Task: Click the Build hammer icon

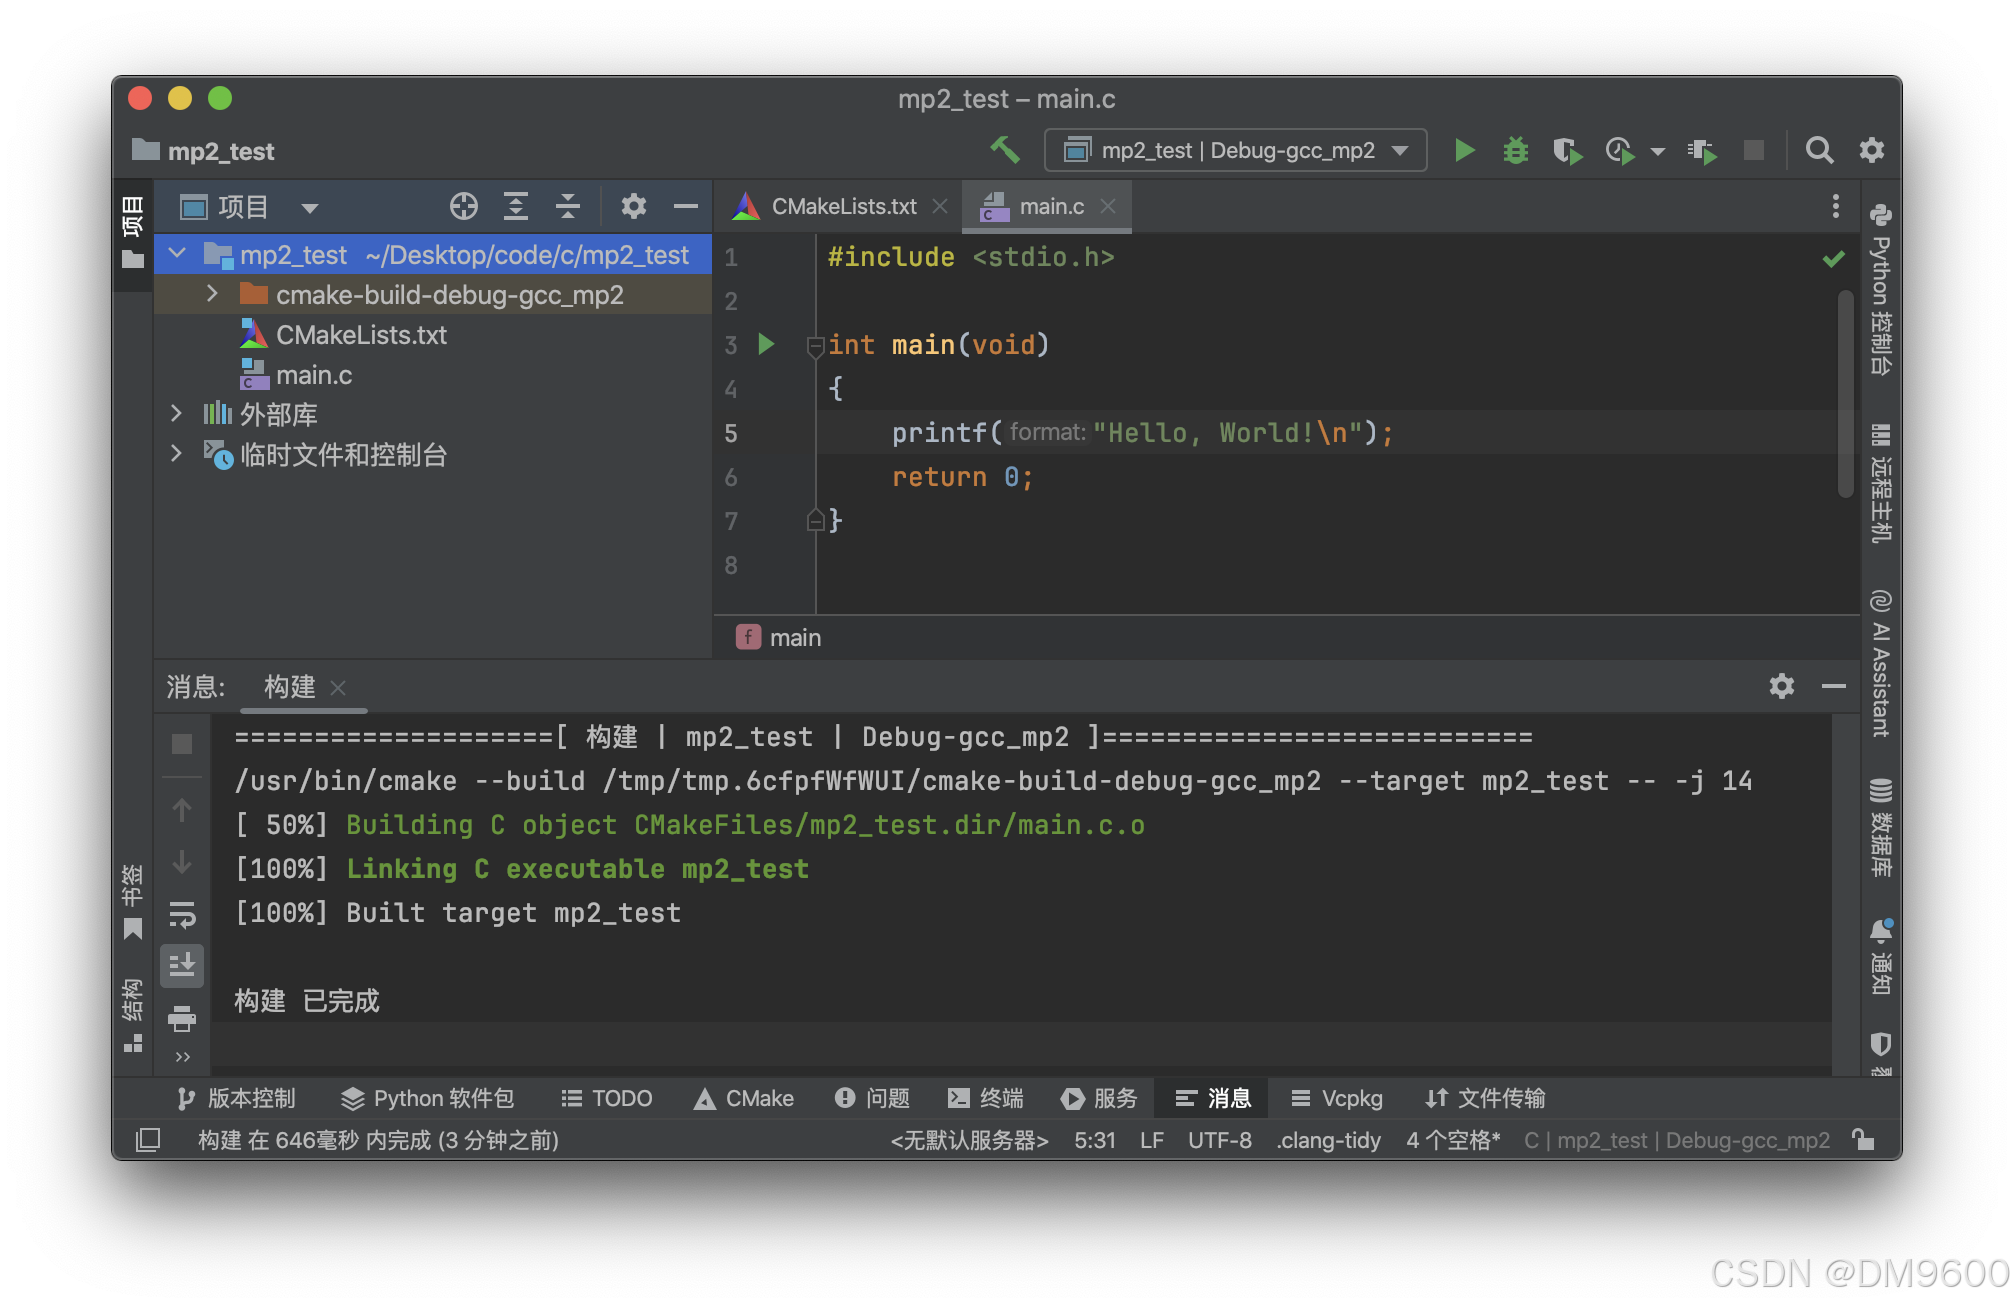Action: point(1005,150)
